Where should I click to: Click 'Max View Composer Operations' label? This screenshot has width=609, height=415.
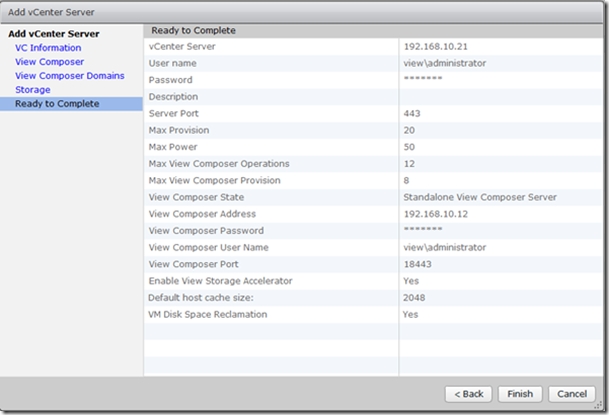tap(219, 163)
